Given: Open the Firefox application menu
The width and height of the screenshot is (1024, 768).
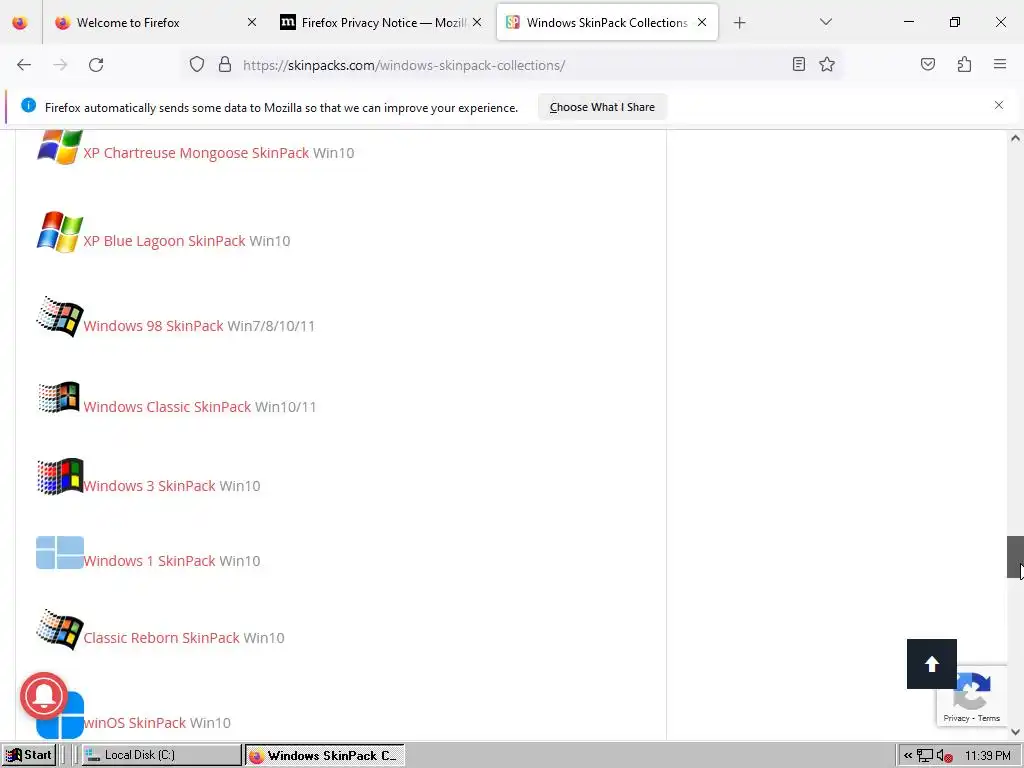Looking at the screenshot, I should 1000,64.
